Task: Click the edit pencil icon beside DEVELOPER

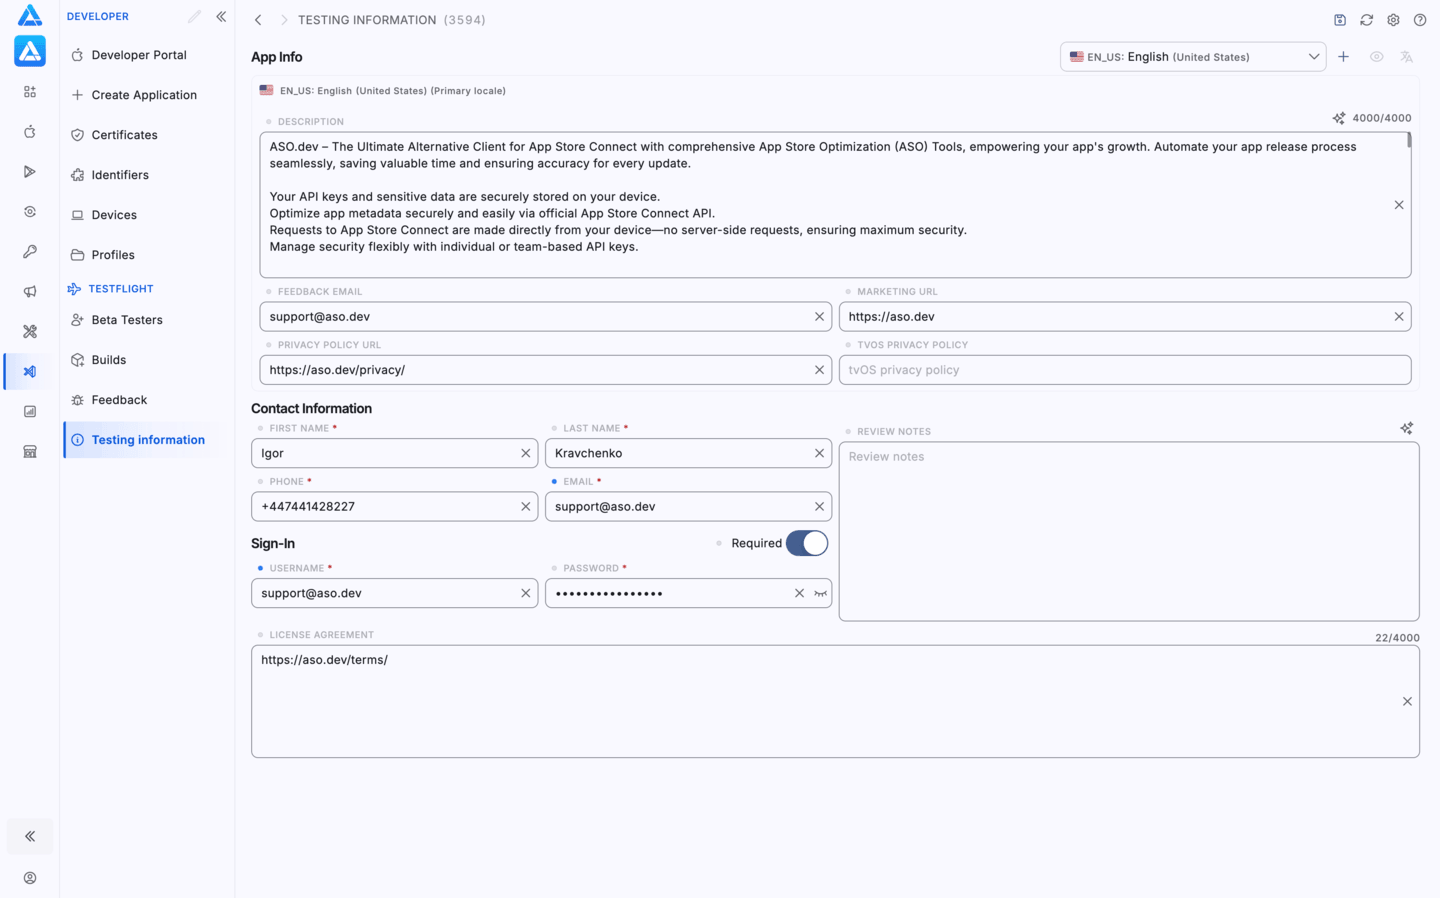Action: click(x=194, y=17)
